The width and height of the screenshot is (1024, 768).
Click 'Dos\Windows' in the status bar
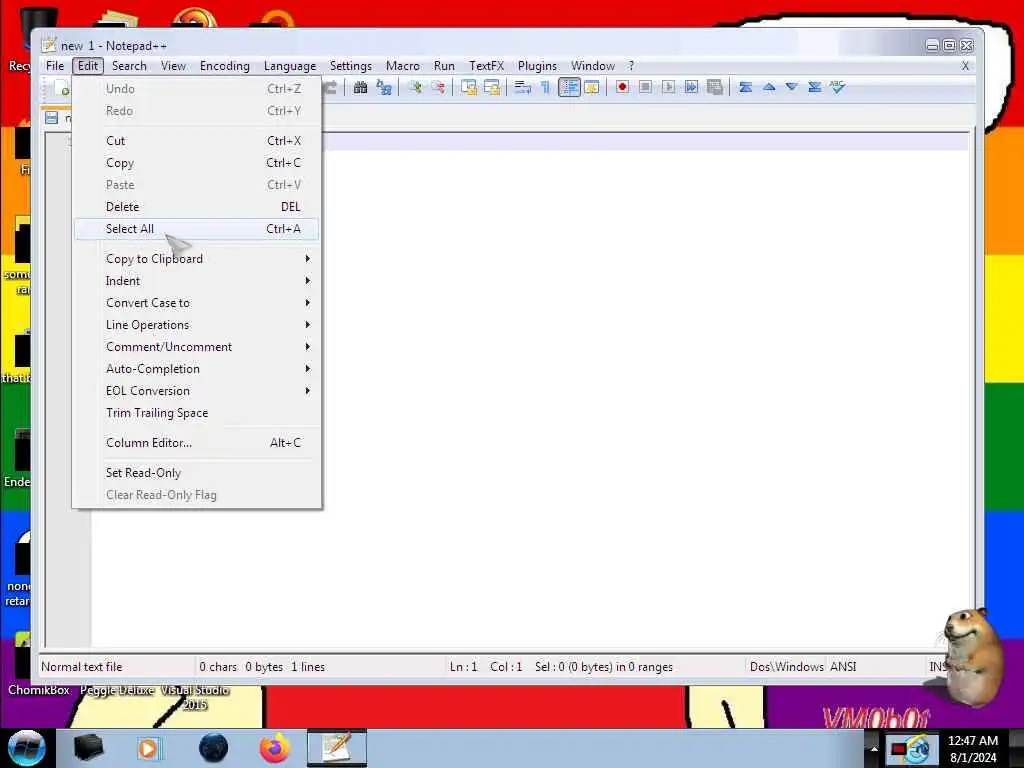click(x=786, y=667)
